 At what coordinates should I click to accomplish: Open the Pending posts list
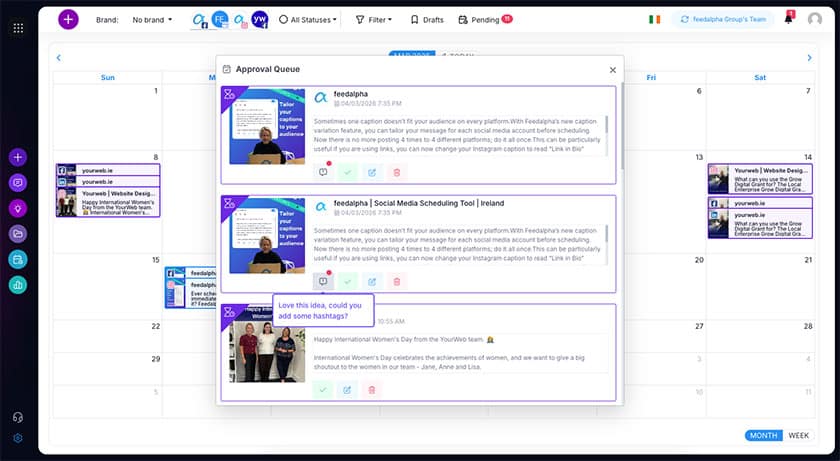484,19
